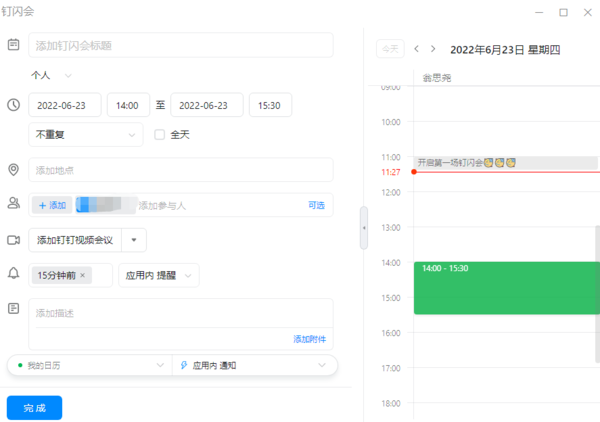Expand the video meeting options arrow
The width and height of the screenshot is (600, 422).
(135, 240)
